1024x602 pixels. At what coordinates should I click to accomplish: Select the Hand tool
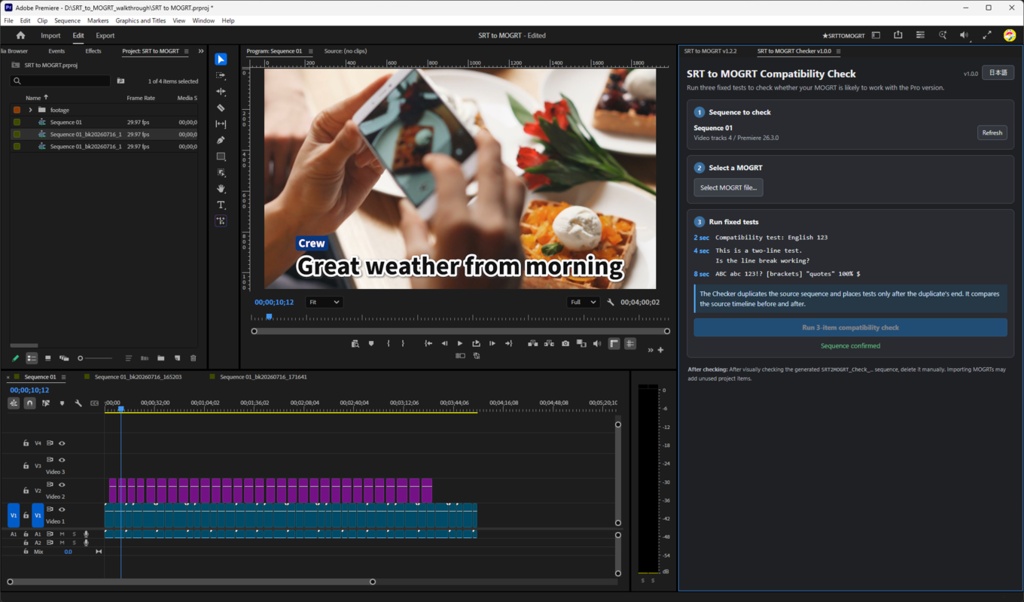pyautogui.click(x=221, y=189)
